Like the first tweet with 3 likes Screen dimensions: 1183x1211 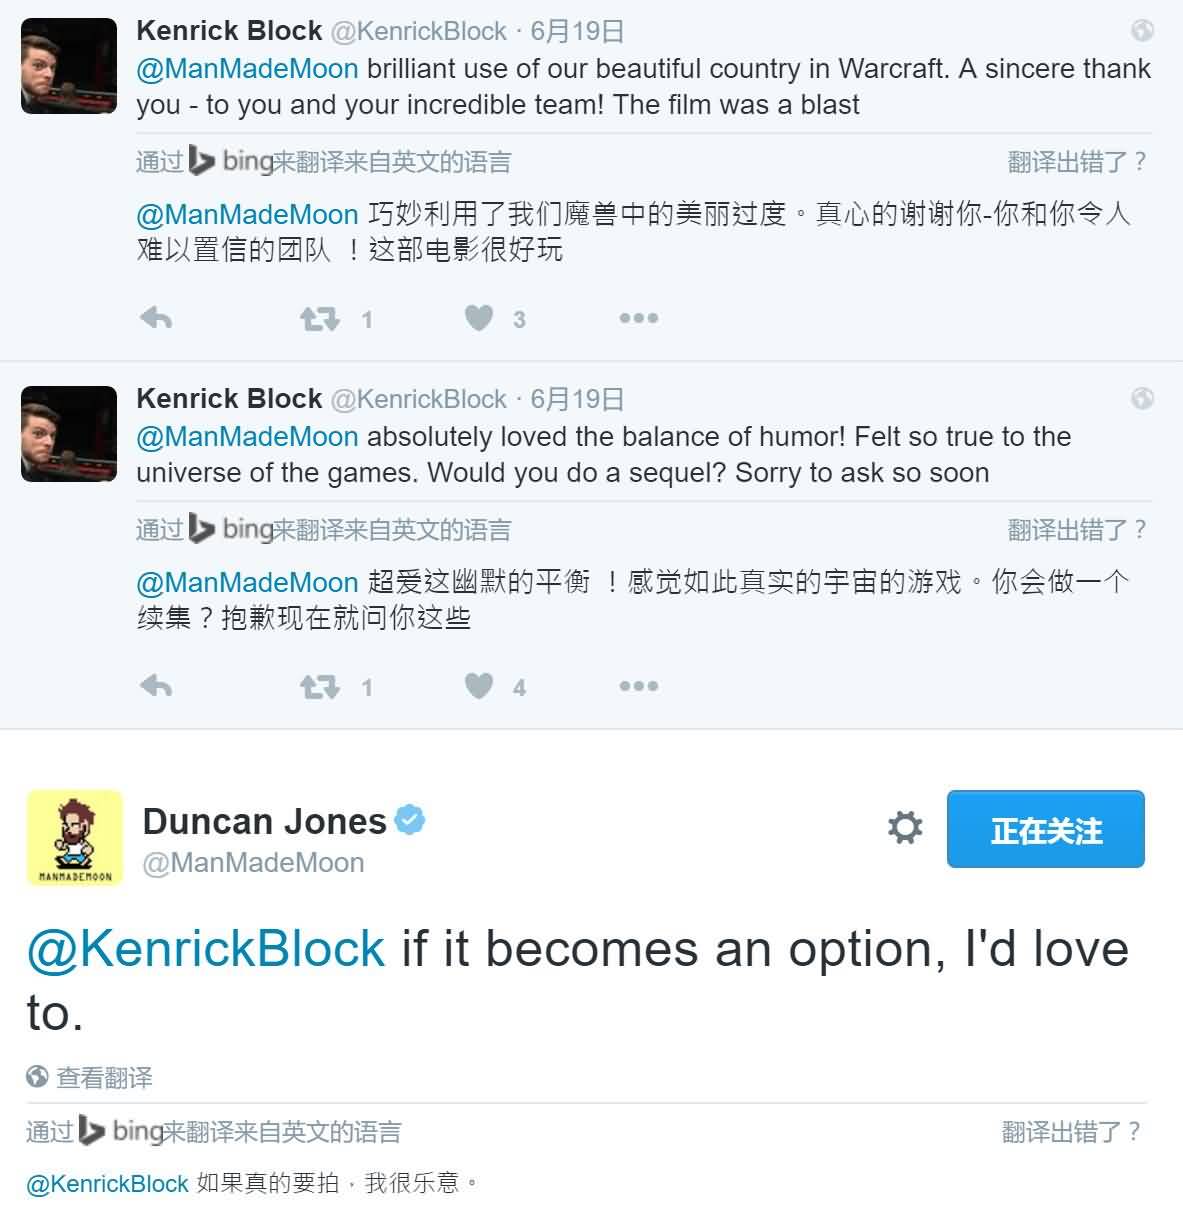click(479, 318)
